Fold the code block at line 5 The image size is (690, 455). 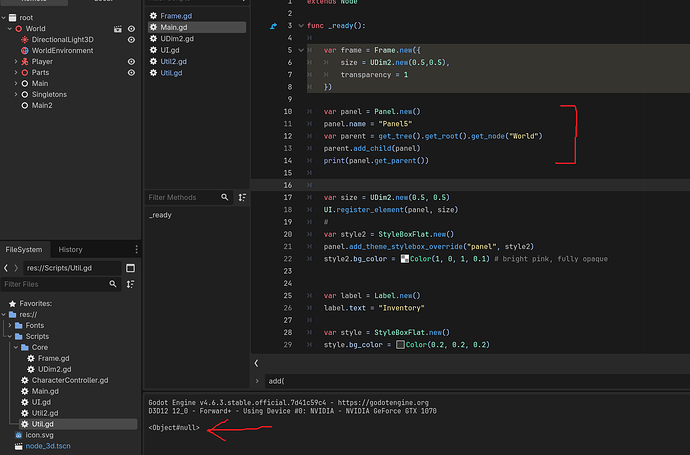tap(301, 50)
